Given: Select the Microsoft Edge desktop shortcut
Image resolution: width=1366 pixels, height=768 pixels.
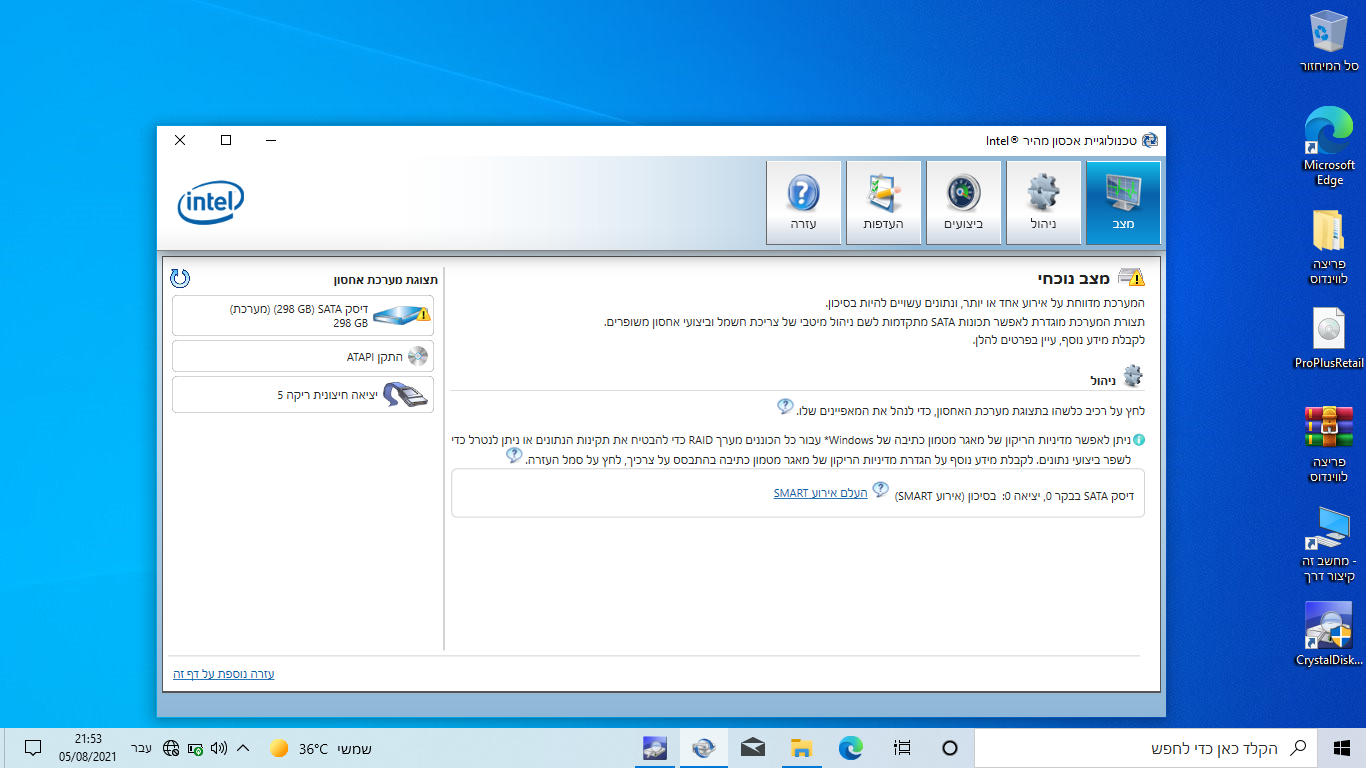Looking at the screenshot, I should click(x=1329, y=147).
